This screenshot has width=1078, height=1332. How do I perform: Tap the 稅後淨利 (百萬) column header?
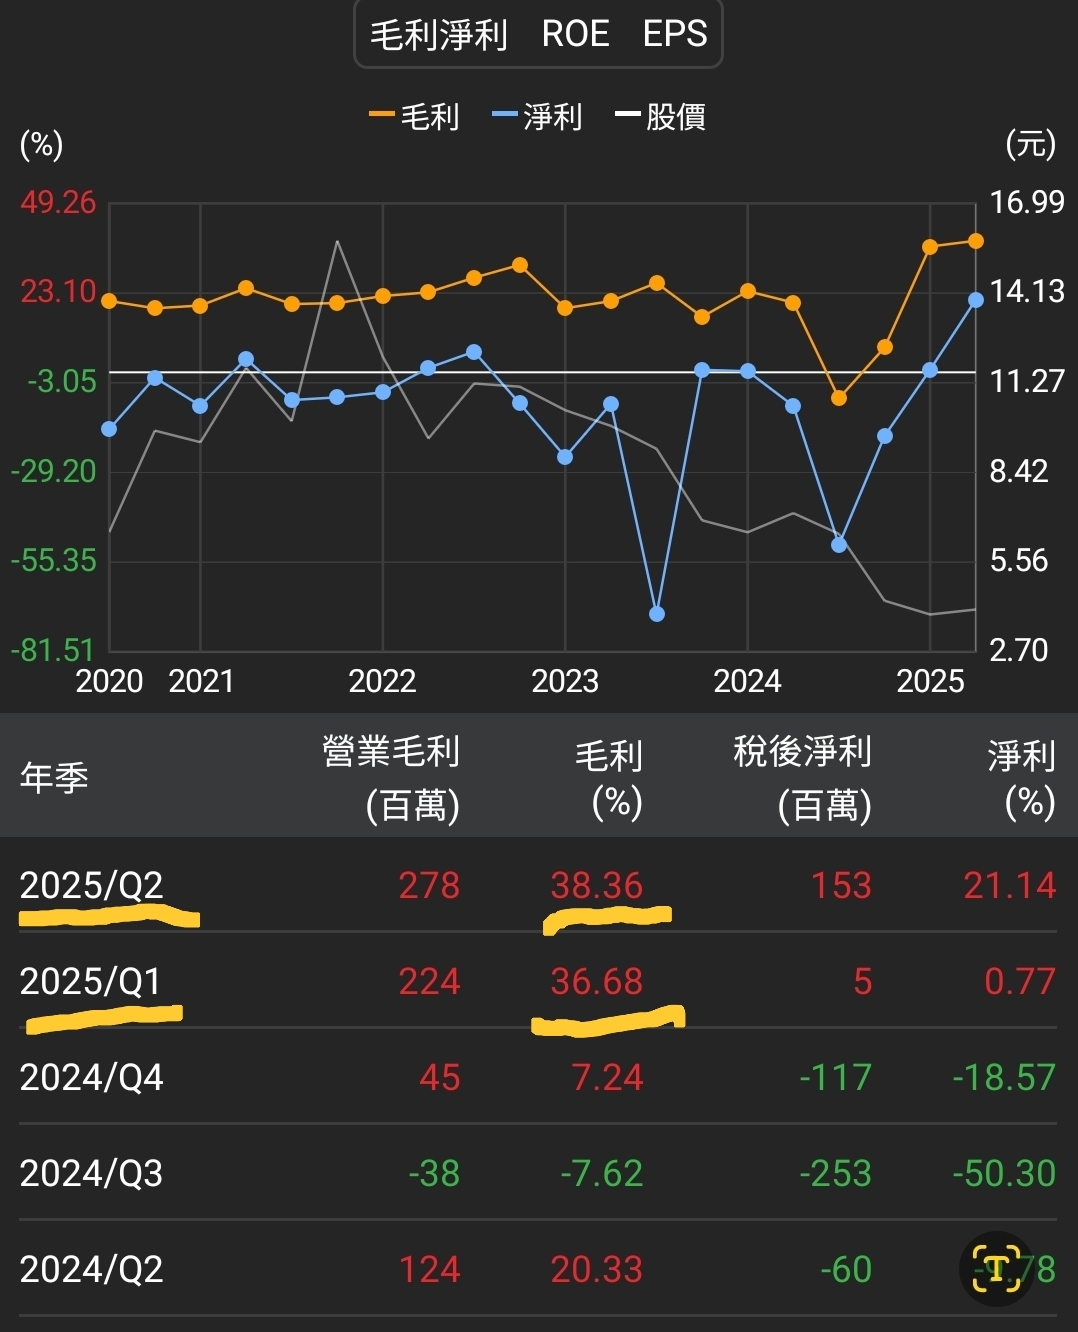click(802, 777)
